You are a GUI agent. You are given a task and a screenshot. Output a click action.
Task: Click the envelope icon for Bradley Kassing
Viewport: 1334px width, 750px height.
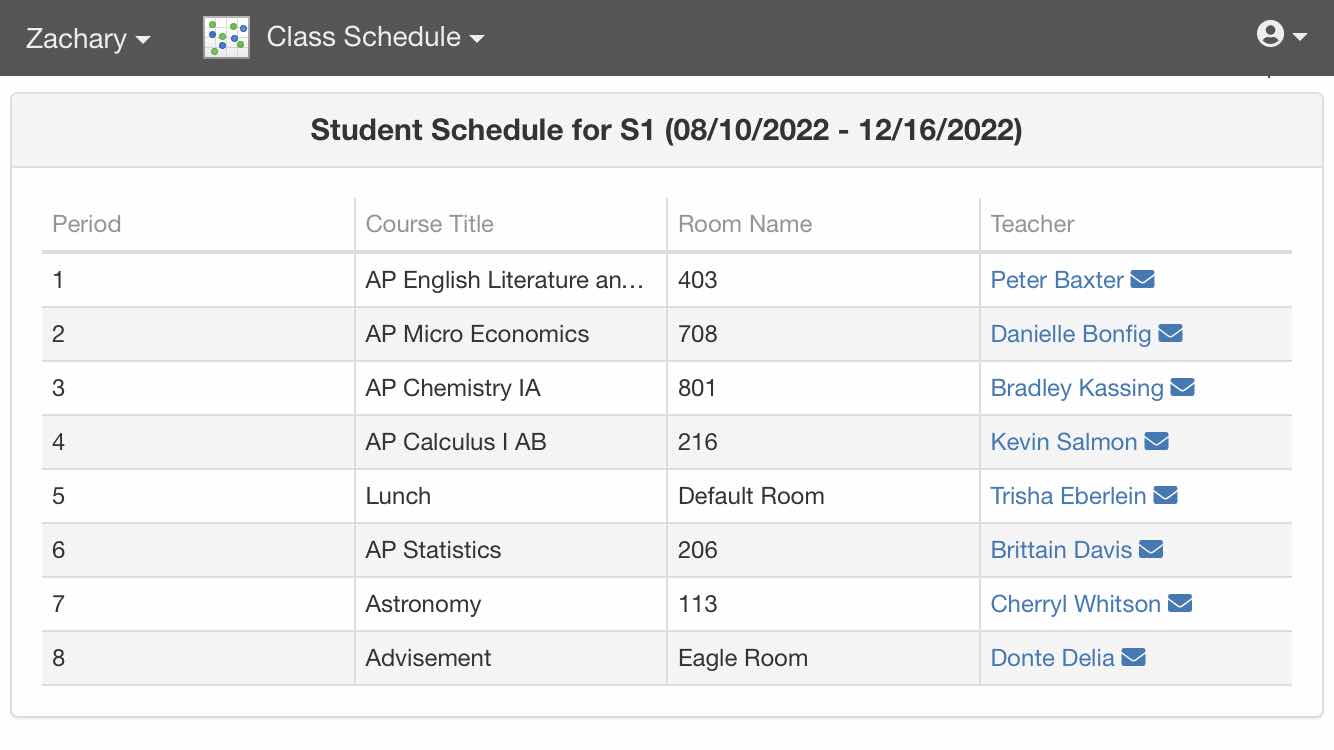tap(1182, 387)
